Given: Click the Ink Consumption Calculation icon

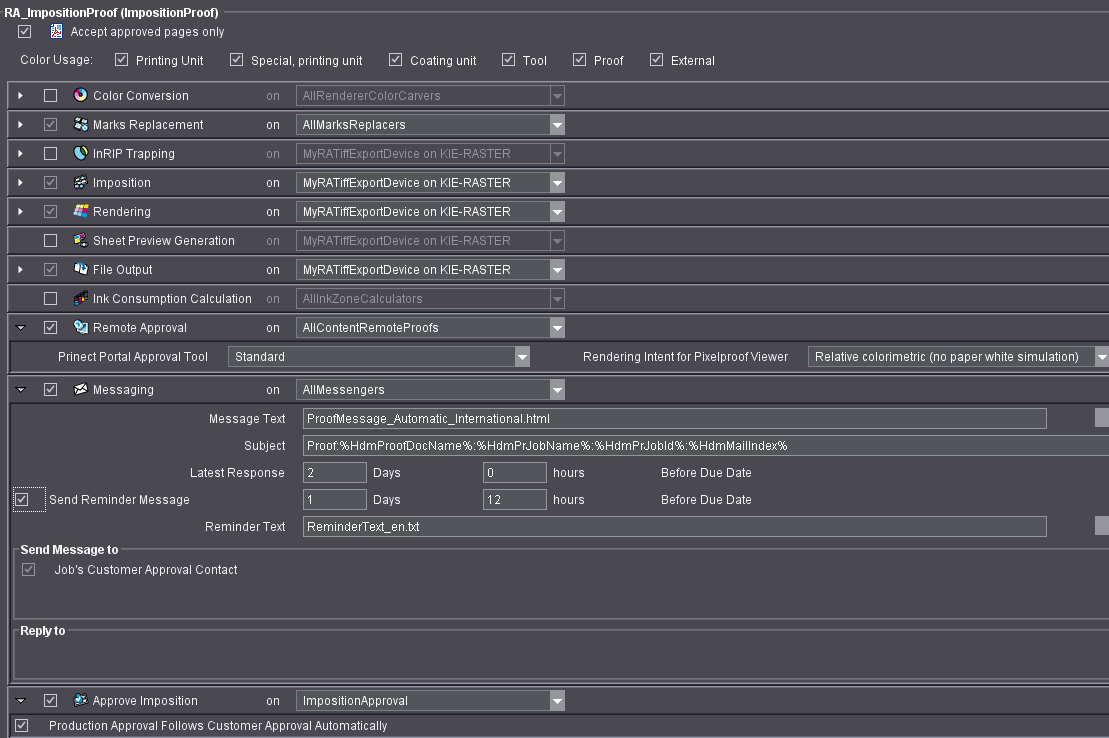Looking at the screenshot, I should pyautogui.click(x=81, y=299).
